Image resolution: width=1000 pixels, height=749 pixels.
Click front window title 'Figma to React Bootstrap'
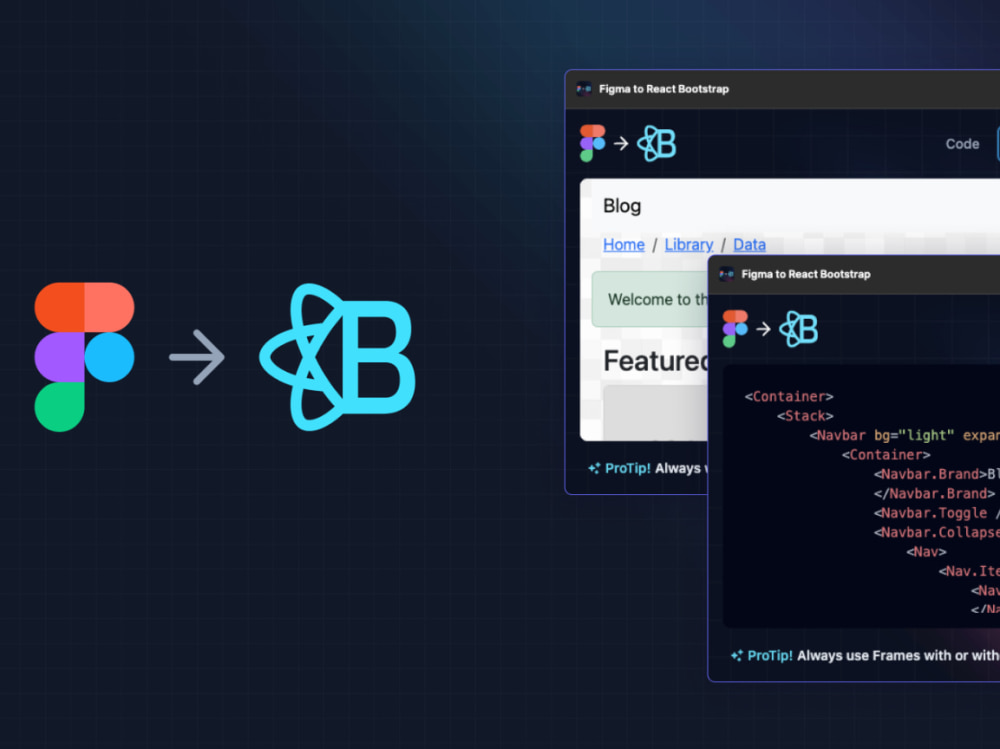coord(805,274)
